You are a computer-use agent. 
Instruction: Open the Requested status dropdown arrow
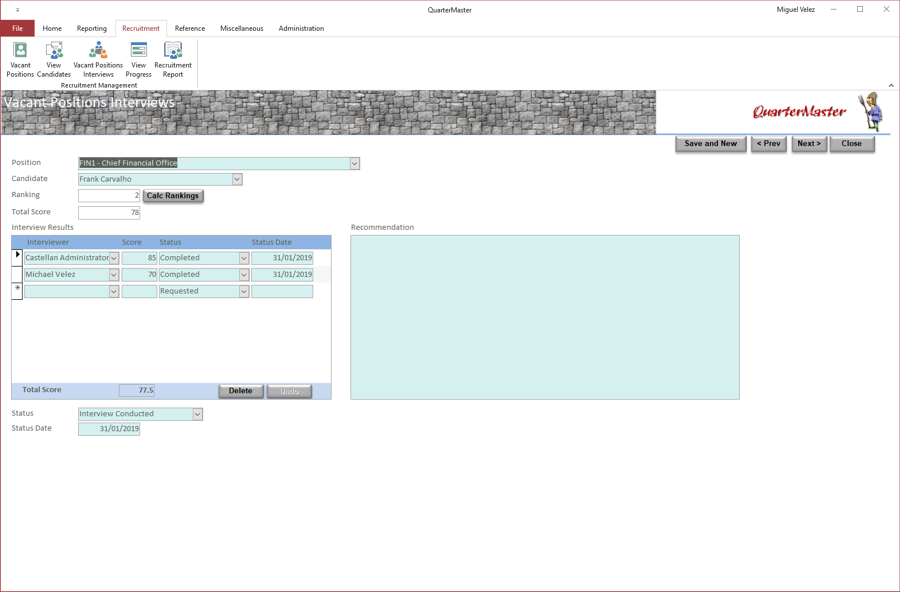click(x=244, y=292)
